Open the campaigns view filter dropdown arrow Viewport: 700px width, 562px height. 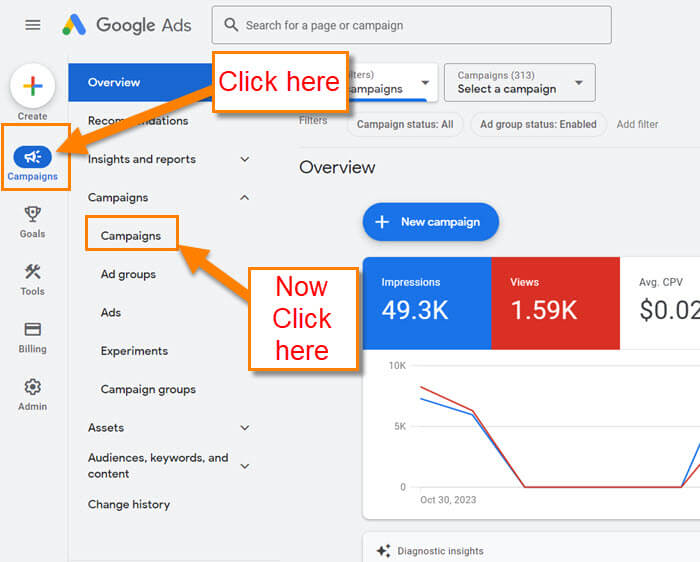point(425,82)
